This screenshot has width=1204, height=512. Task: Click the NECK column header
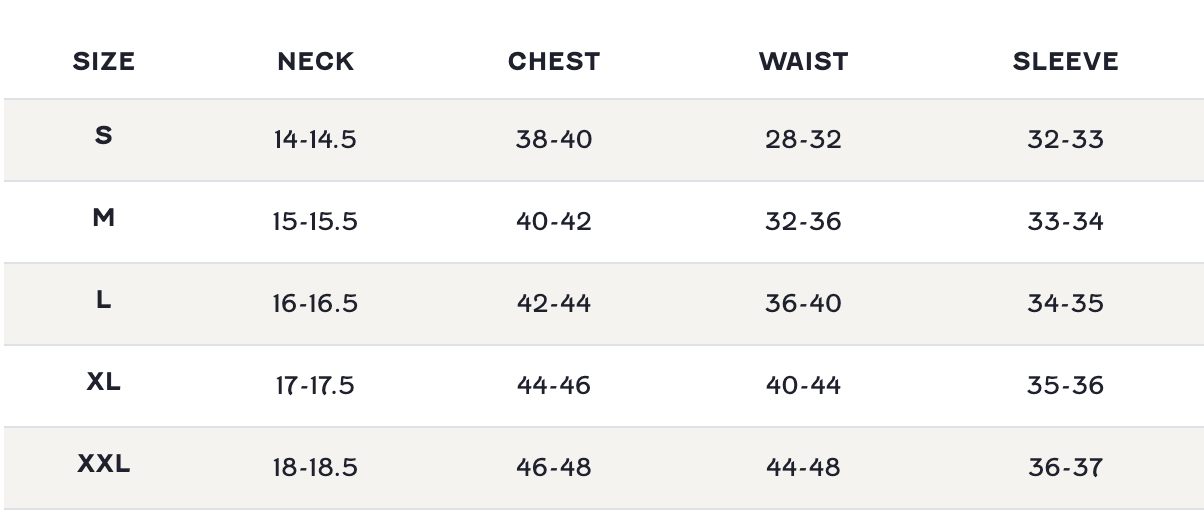click(x=315, y=62)
